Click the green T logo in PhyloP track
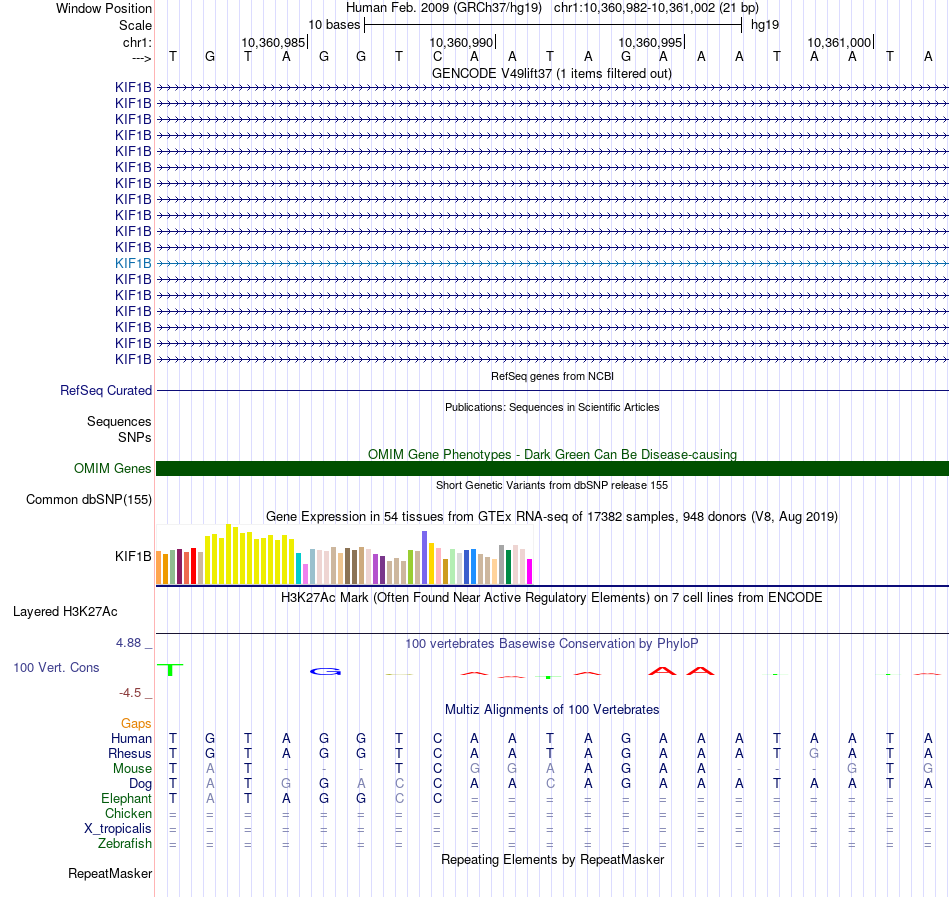This screenshot has width=950, height=897. [171, 669]
